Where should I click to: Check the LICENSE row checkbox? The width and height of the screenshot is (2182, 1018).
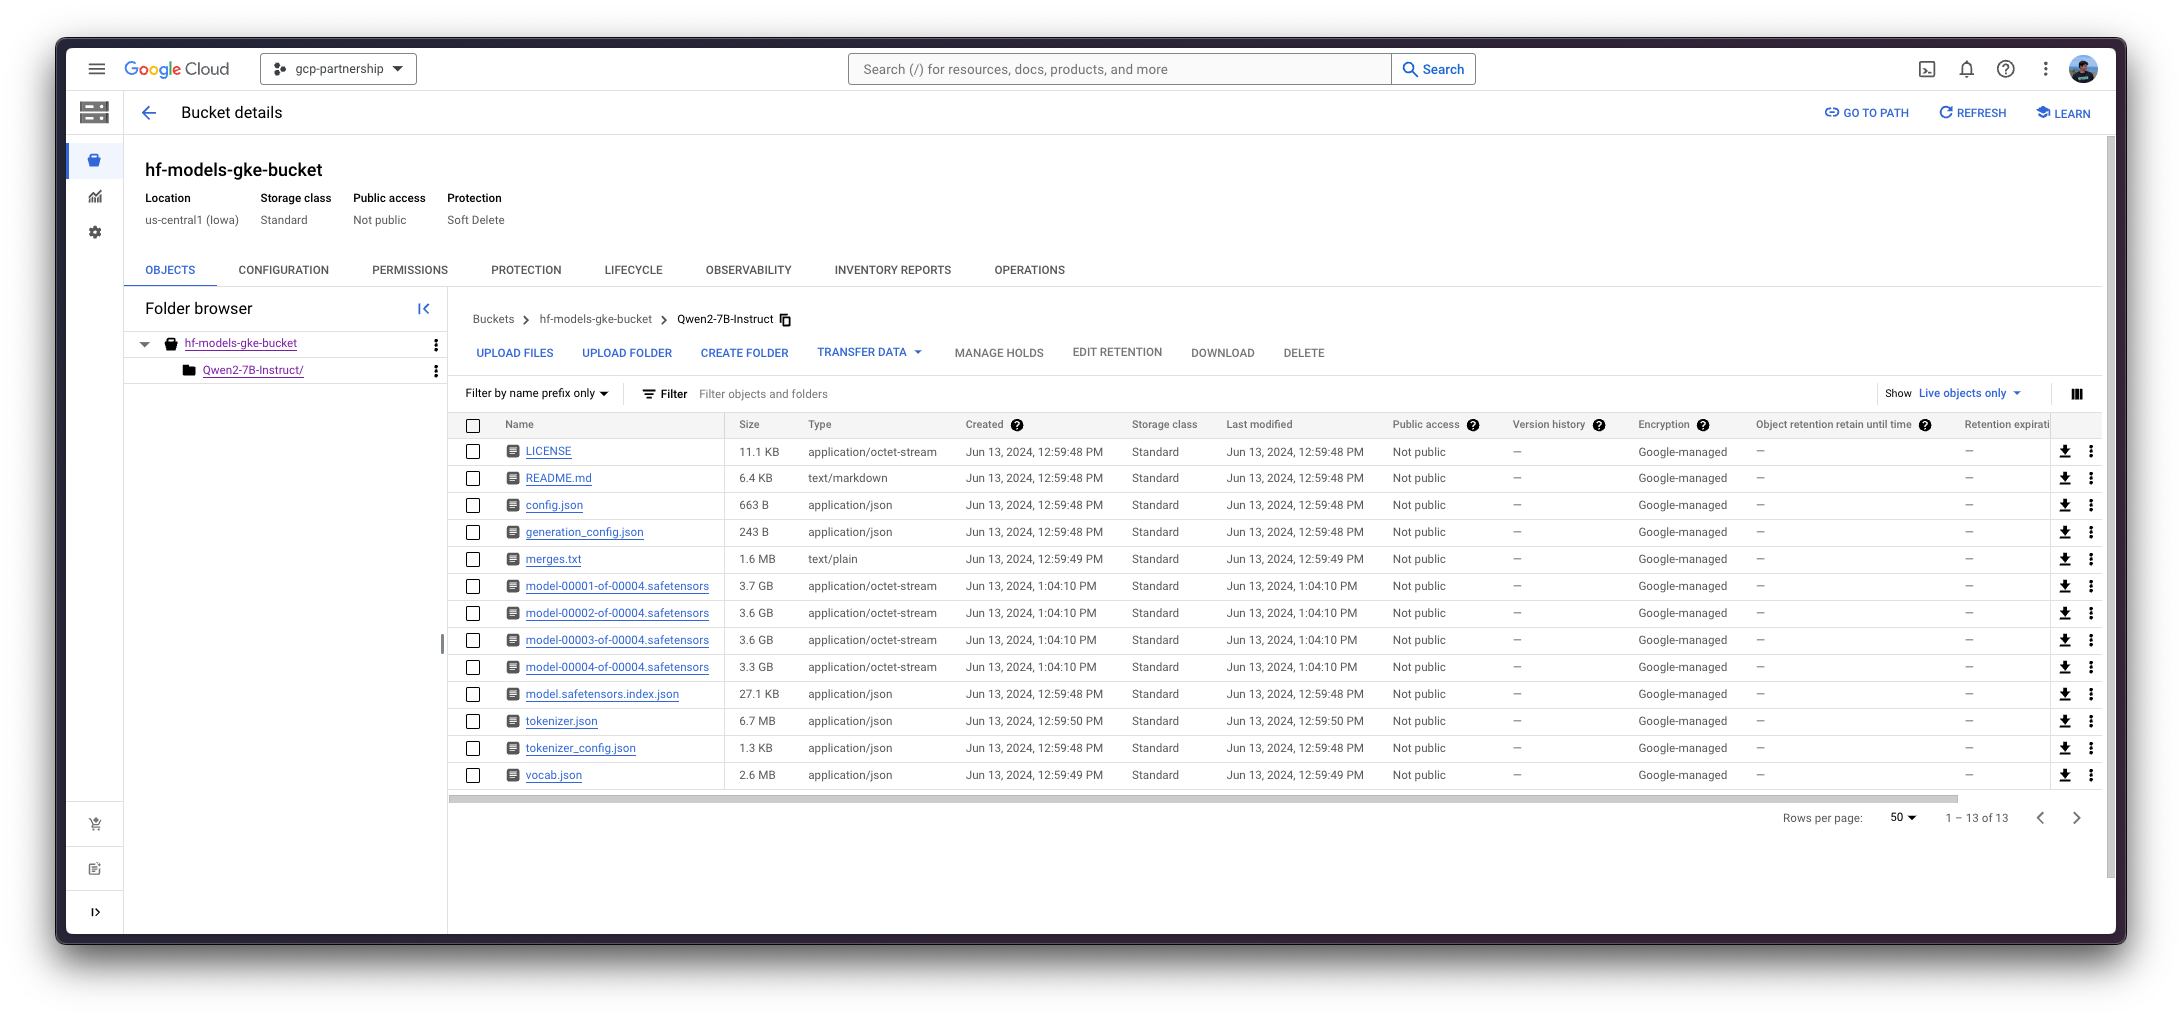(473, 452)
